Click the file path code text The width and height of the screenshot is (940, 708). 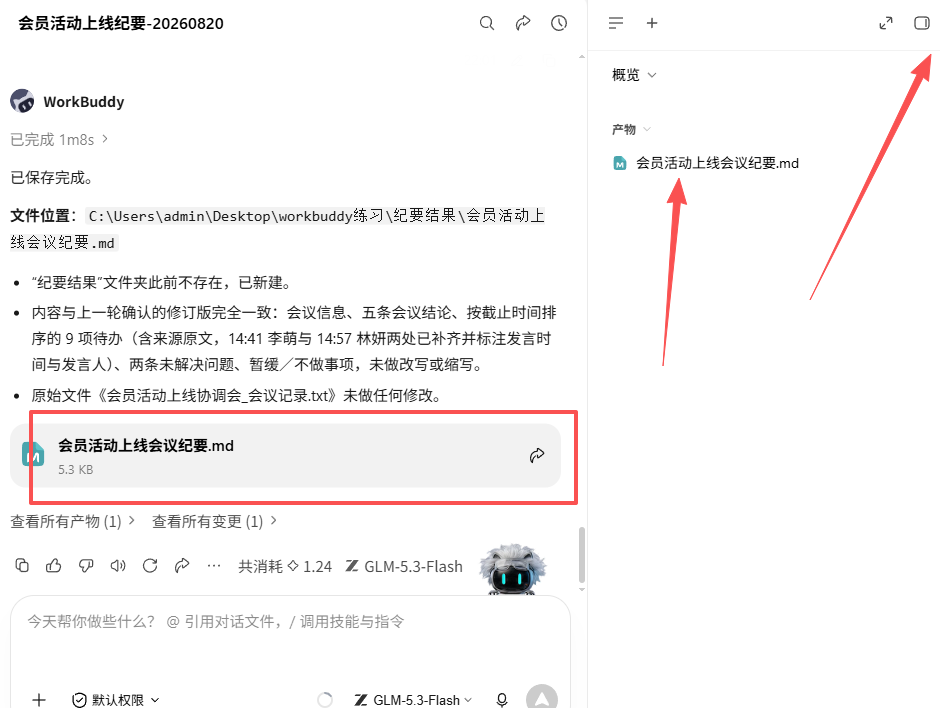tap(278, 229)
